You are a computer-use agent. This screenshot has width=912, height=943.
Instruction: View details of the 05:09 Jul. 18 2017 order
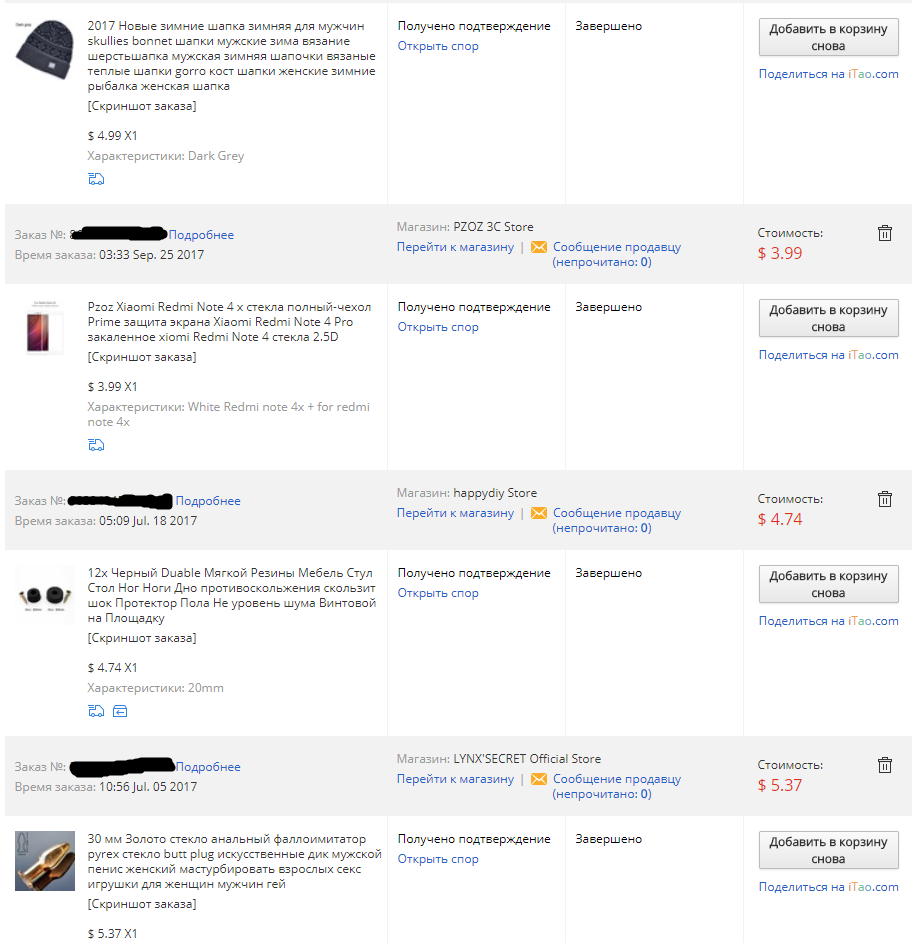click(208, 501)
